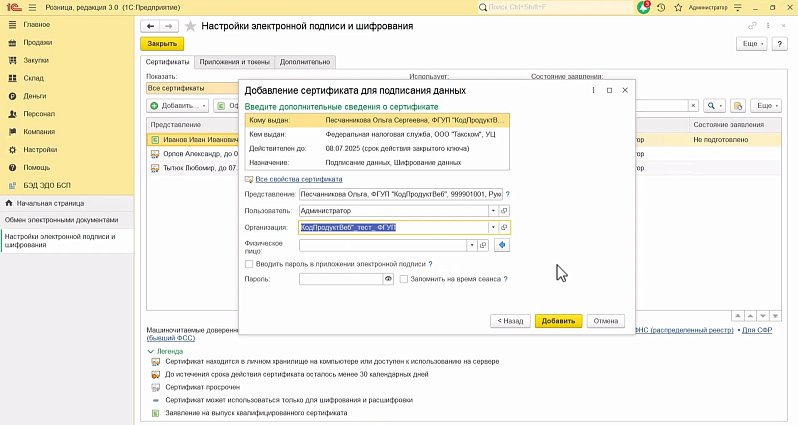Copy link icon near top right
798x425 pixels.
(x=752, y=25)
